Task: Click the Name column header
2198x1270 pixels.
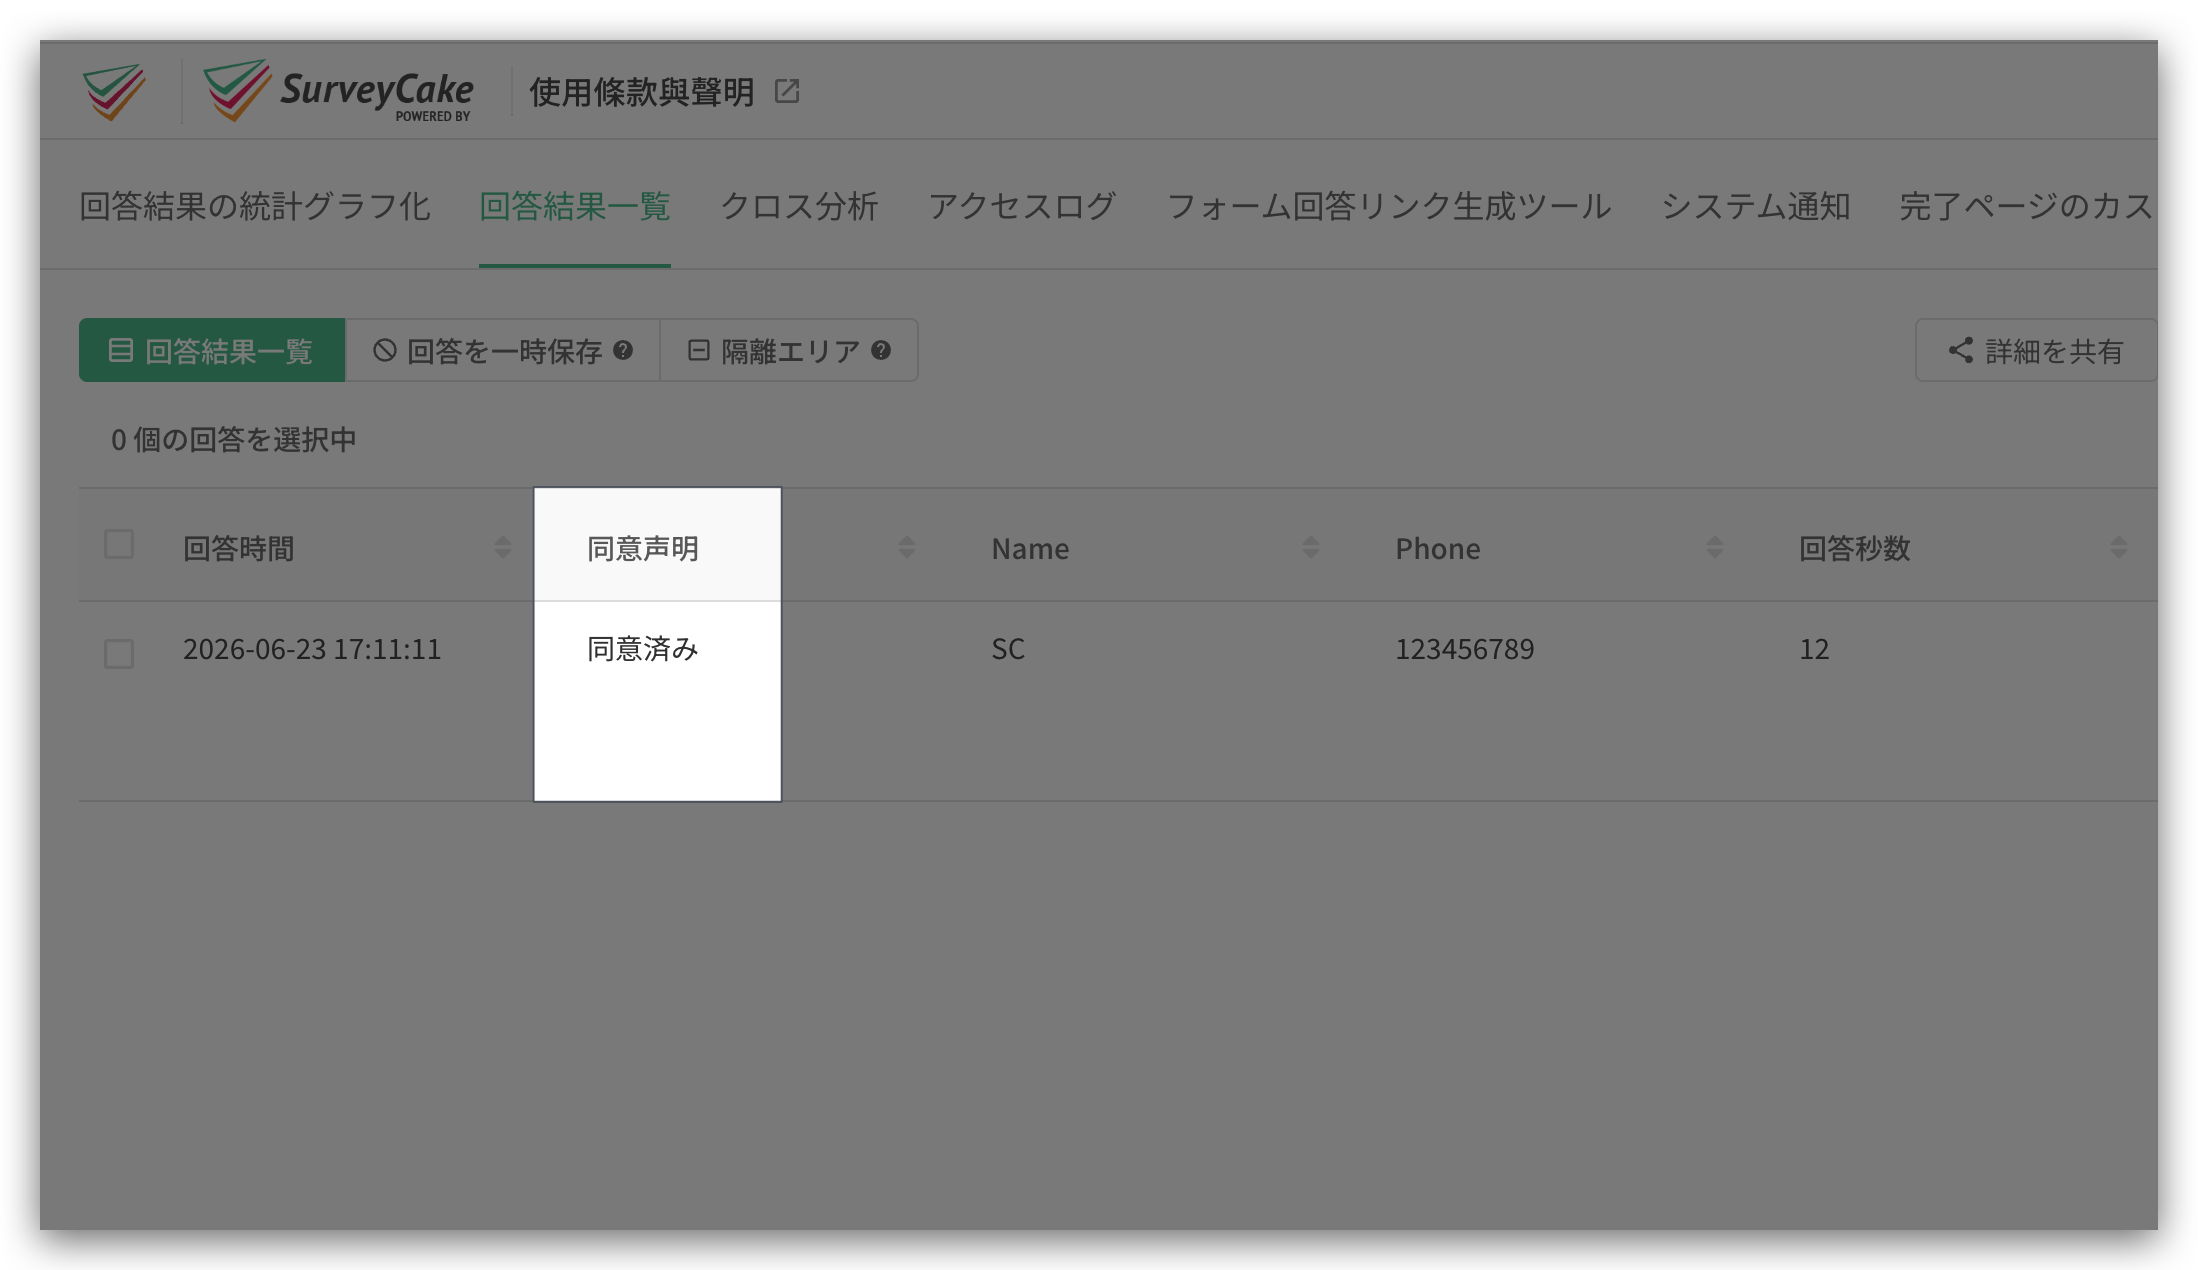Action: [x=1030, y=548]
